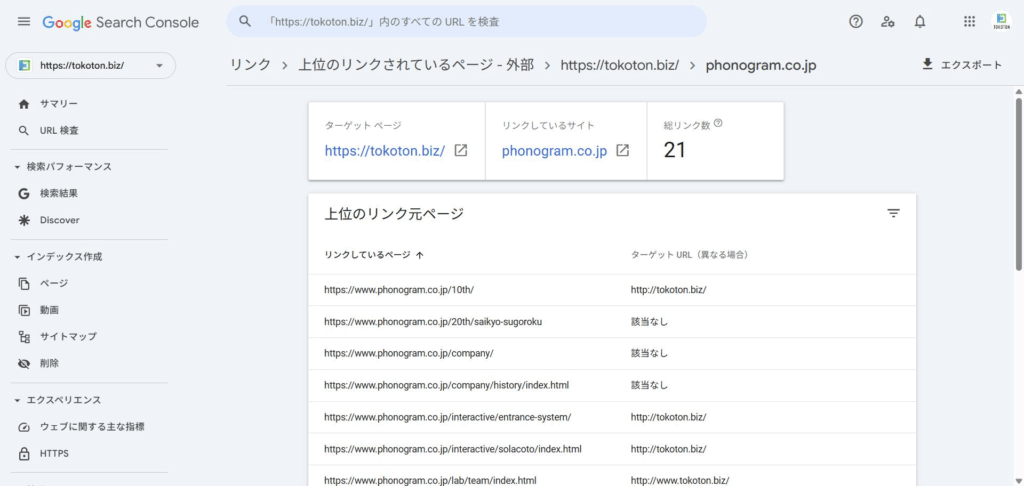The width and height of the screenshot is (1024, 486).
Task: Click the page vertical scrollbar
Action: 1018,180
